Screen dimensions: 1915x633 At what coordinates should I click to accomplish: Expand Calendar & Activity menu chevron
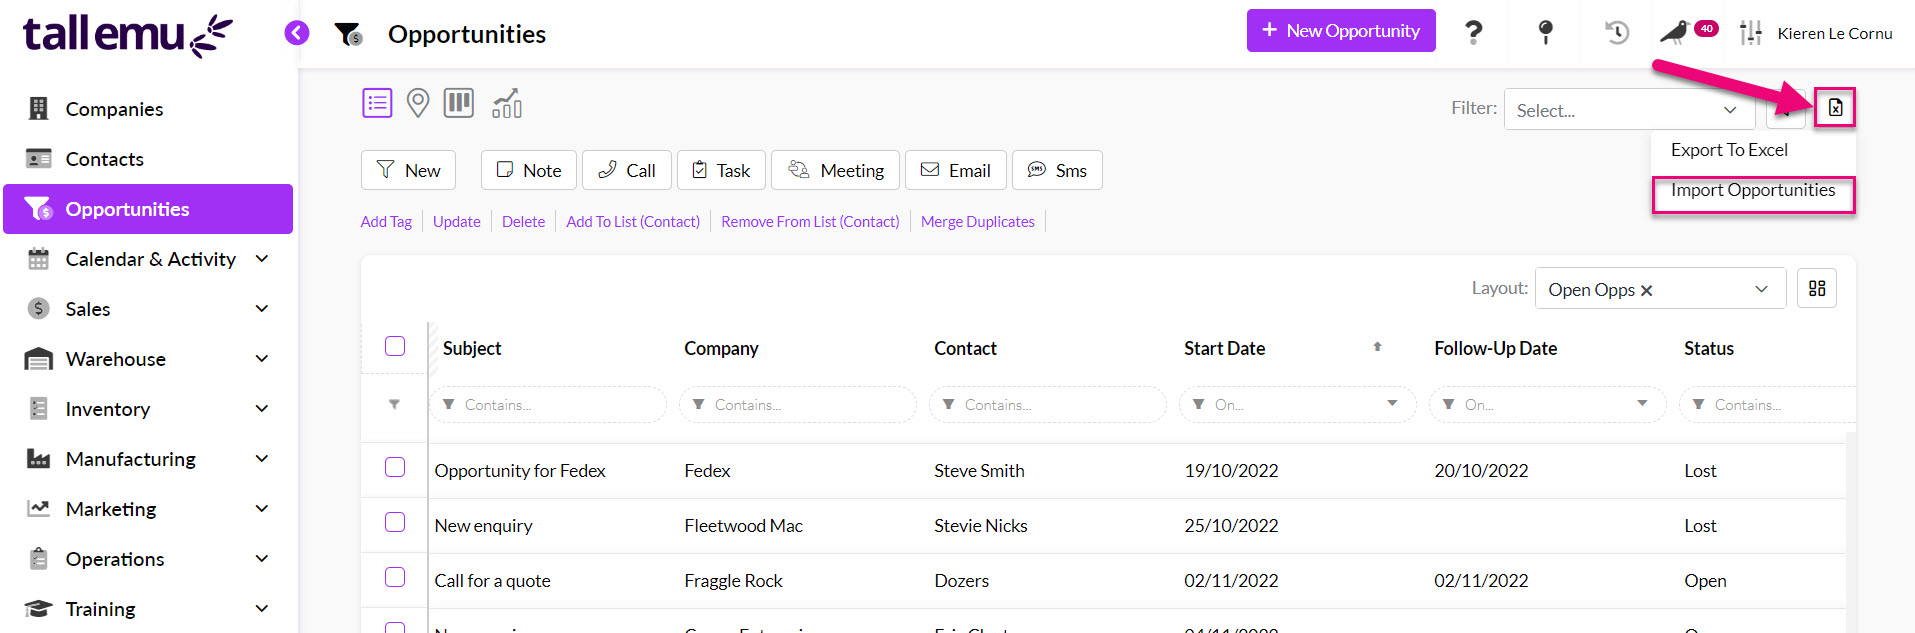(262, 258)
